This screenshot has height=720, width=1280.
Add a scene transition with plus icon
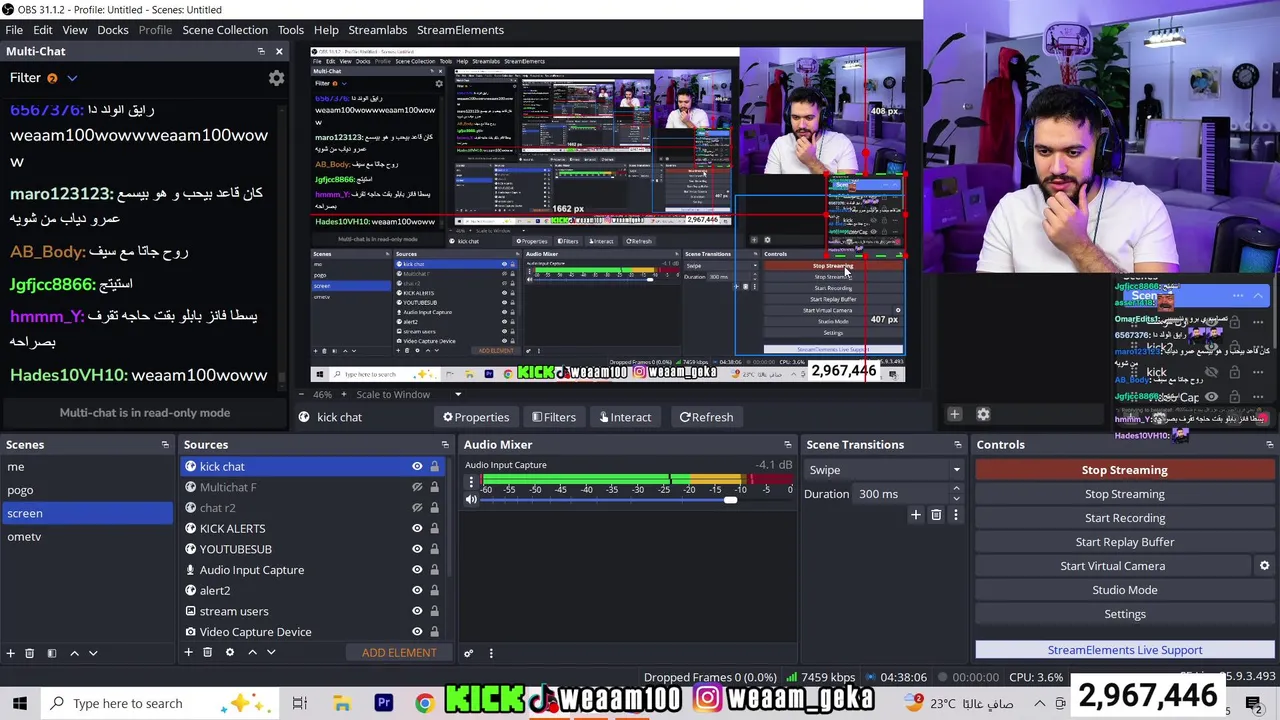tap(915, 515)
